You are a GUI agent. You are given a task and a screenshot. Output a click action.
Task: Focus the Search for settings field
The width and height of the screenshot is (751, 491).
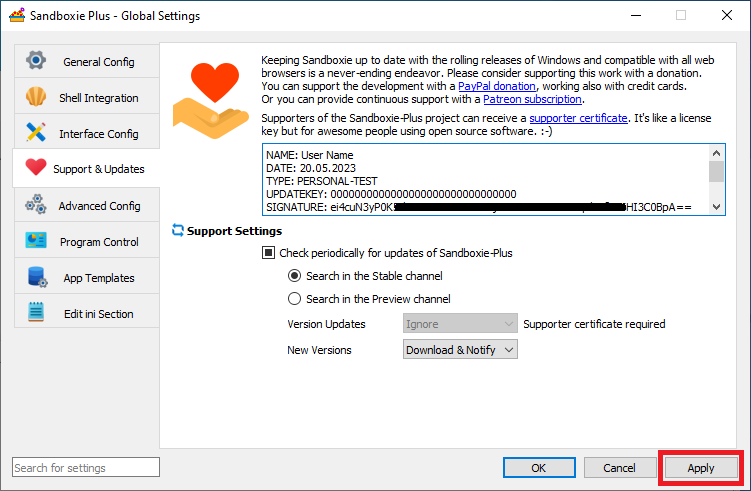86,467
